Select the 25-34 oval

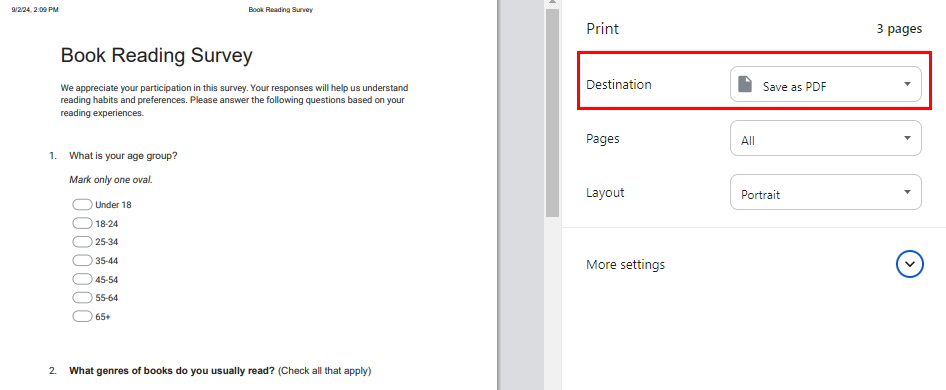tap(82, 242)
